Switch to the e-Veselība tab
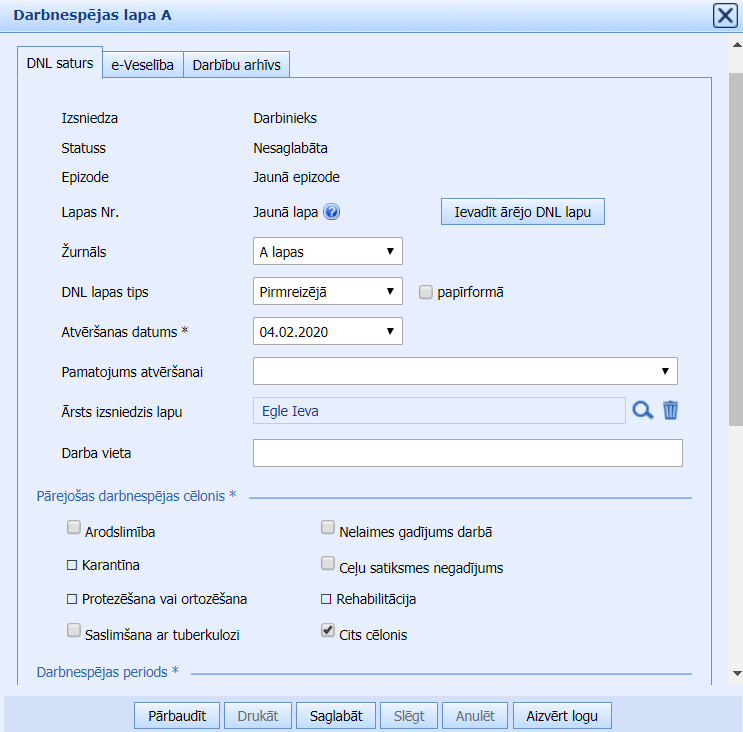The image size is (743, 732). coord(143,65)
